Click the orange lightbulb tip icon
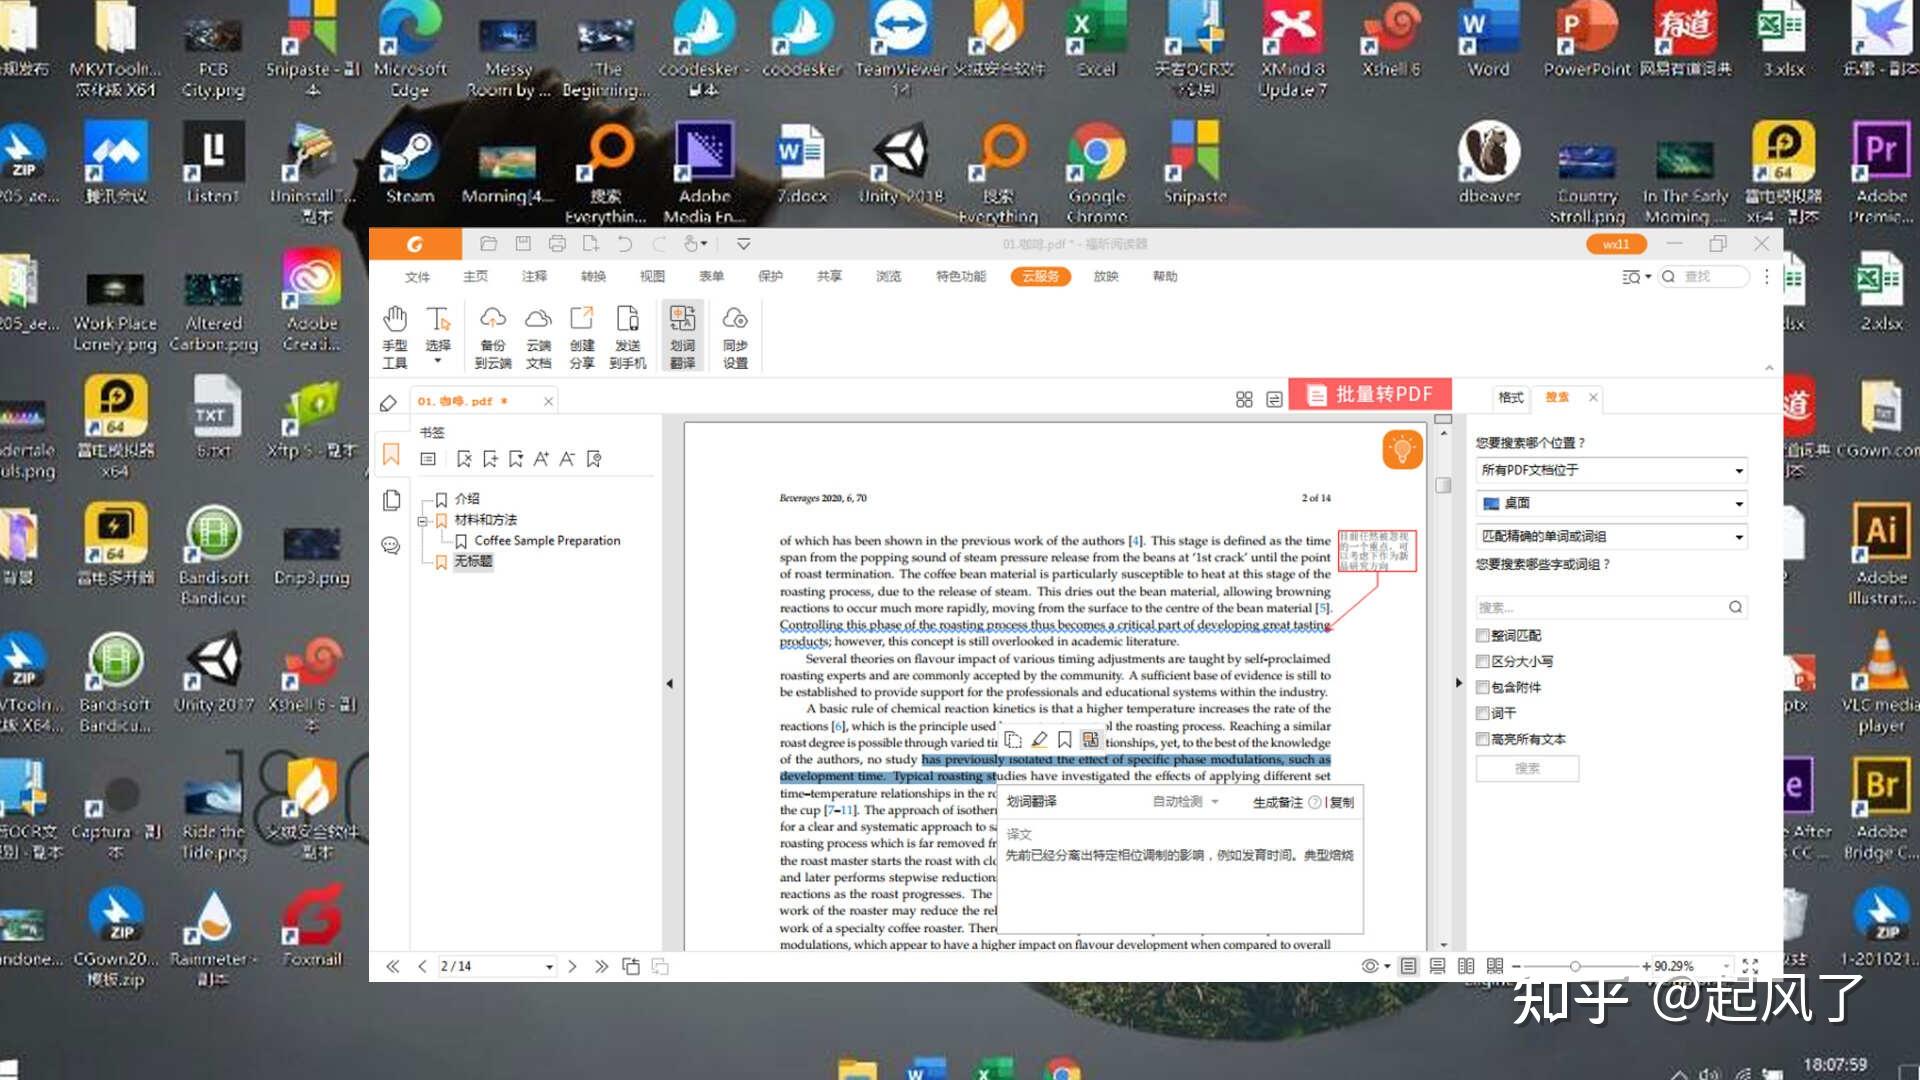 [x=1402, y=449]
